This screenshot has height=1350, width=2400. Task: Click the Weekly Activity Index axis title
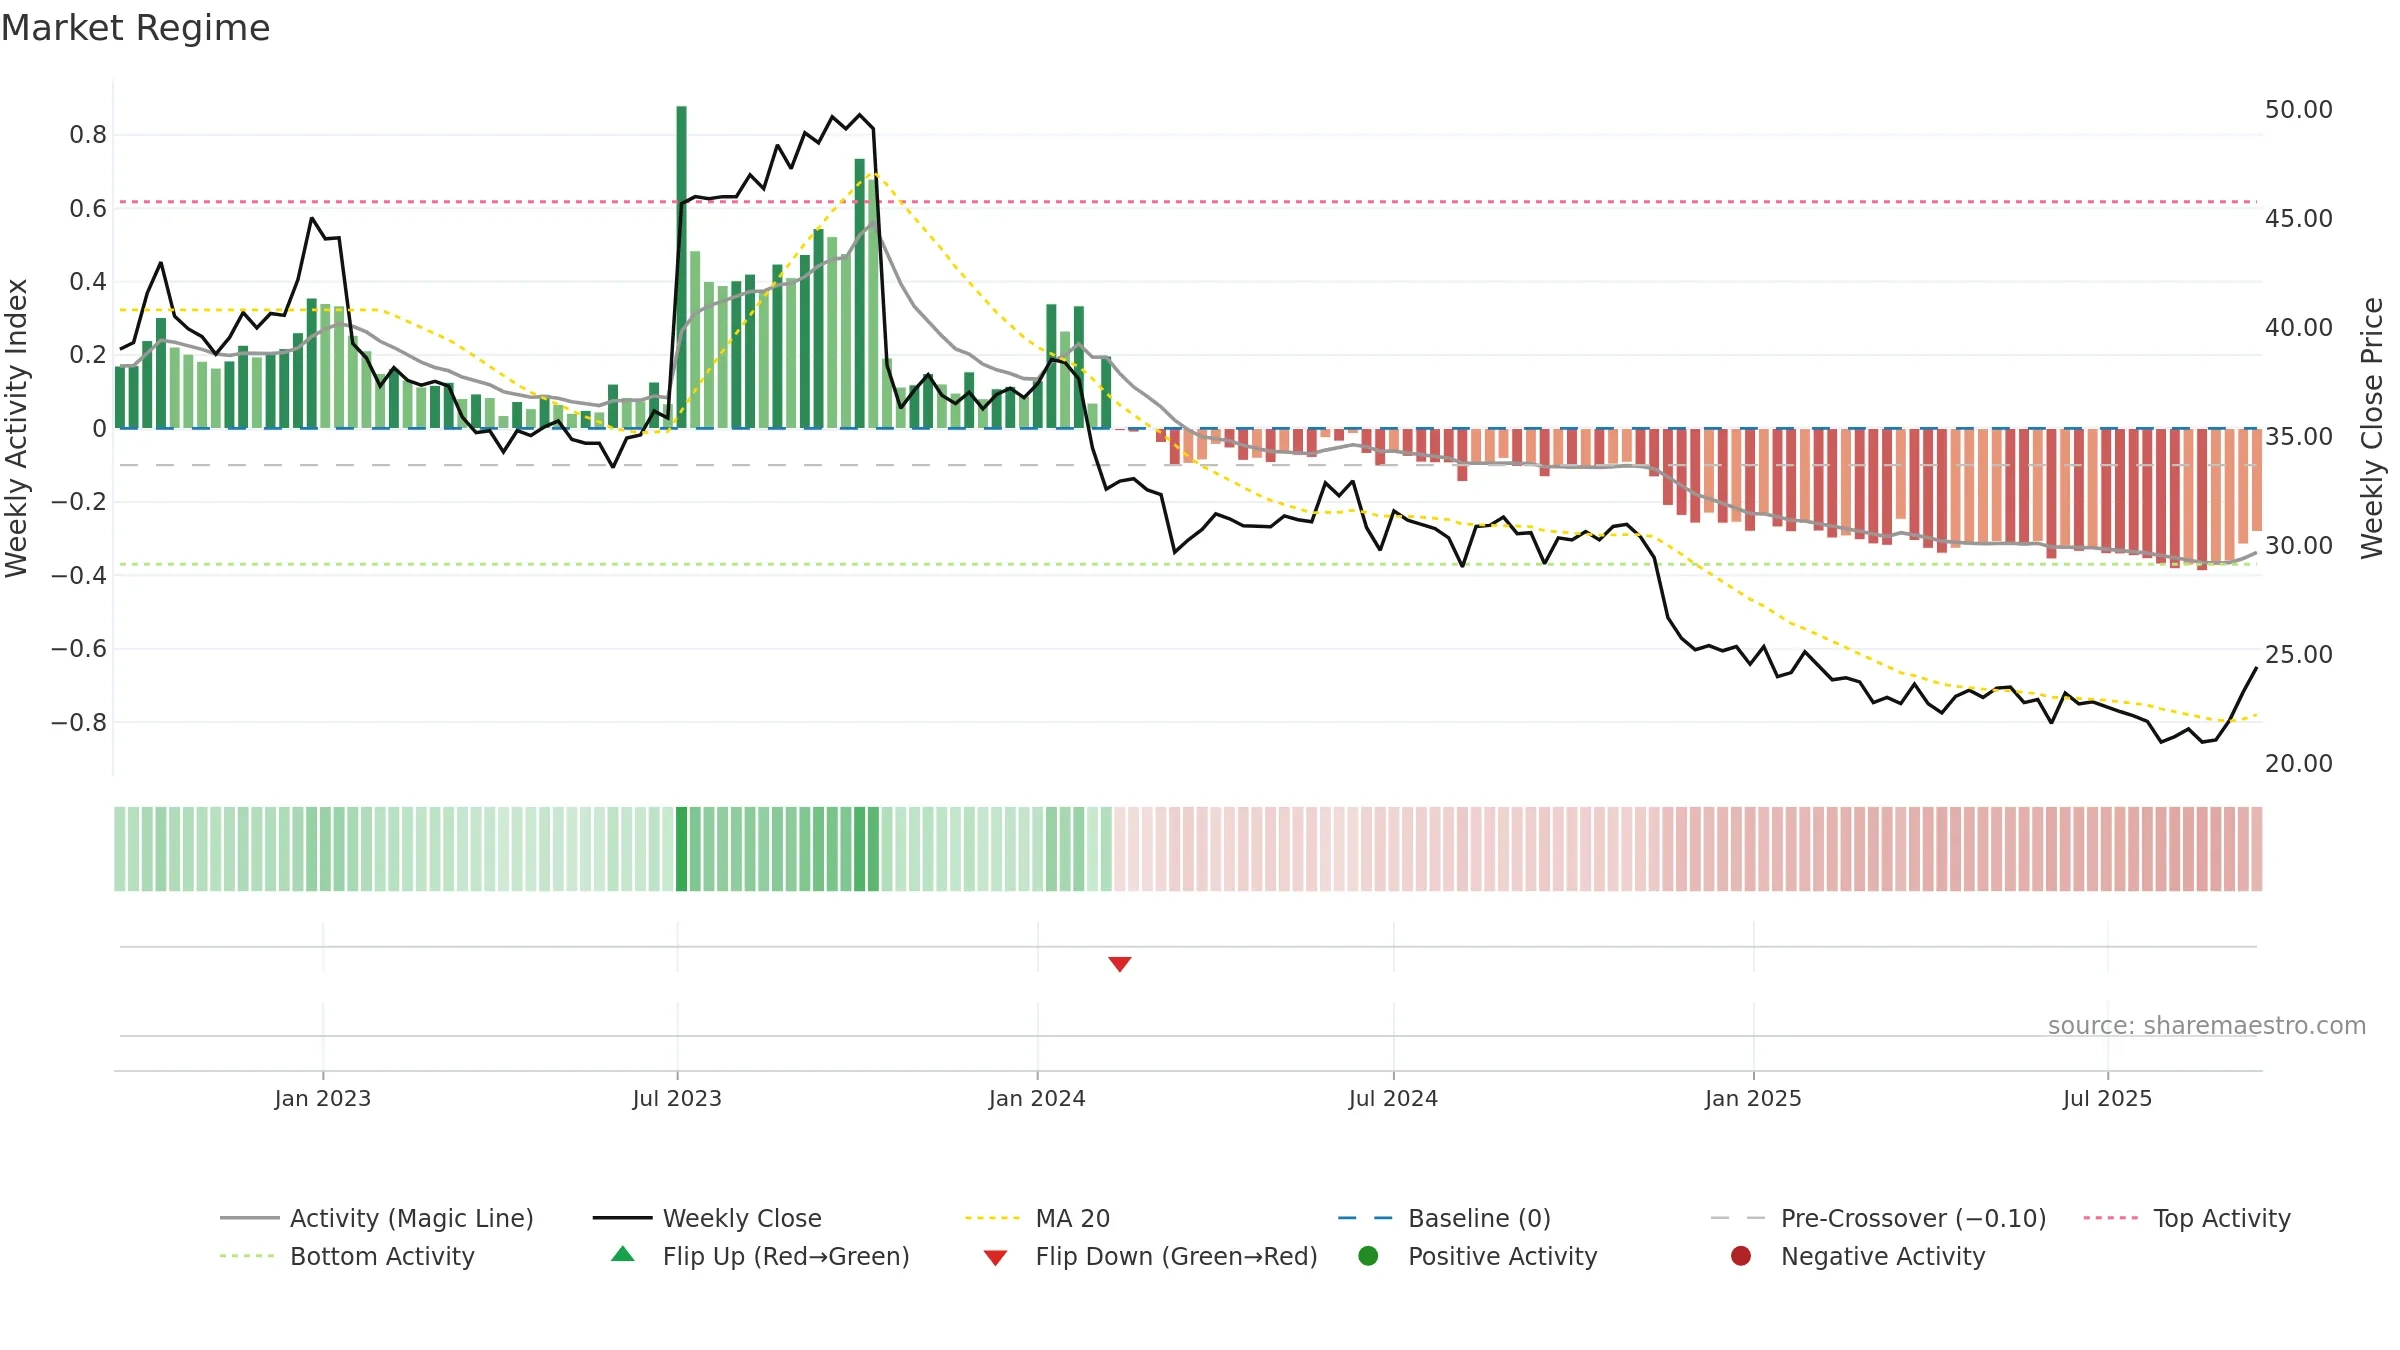tap(16, 428)
